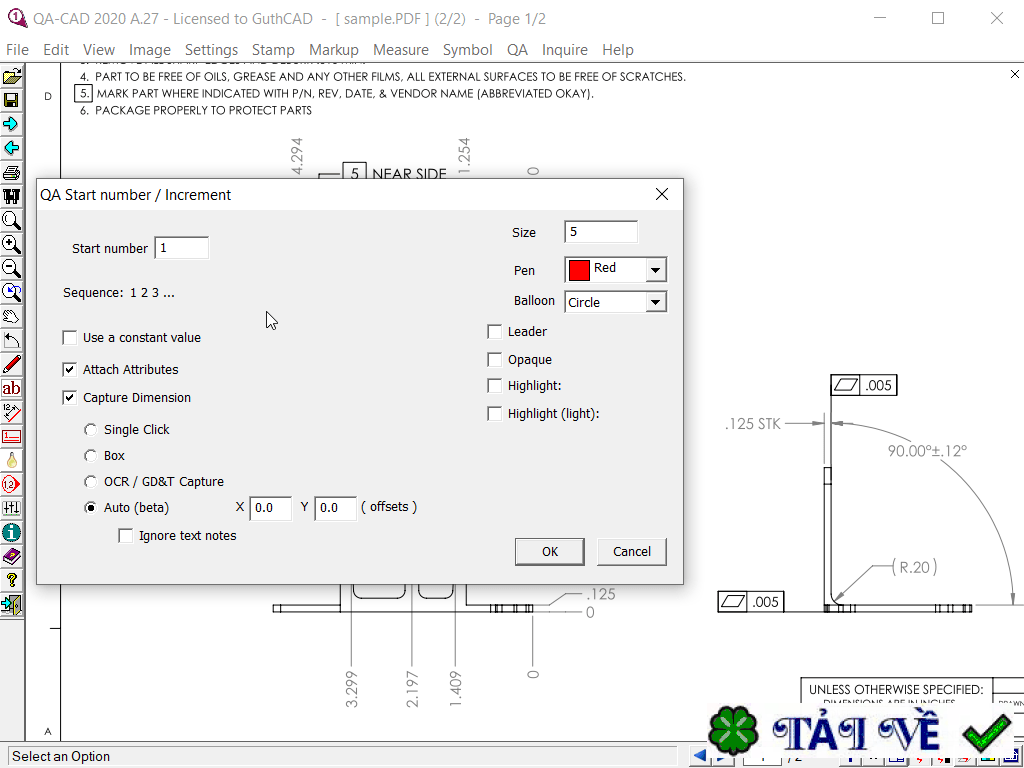
Task: Select the red Pencil markup tool
Action: click(x=12, y=364)
